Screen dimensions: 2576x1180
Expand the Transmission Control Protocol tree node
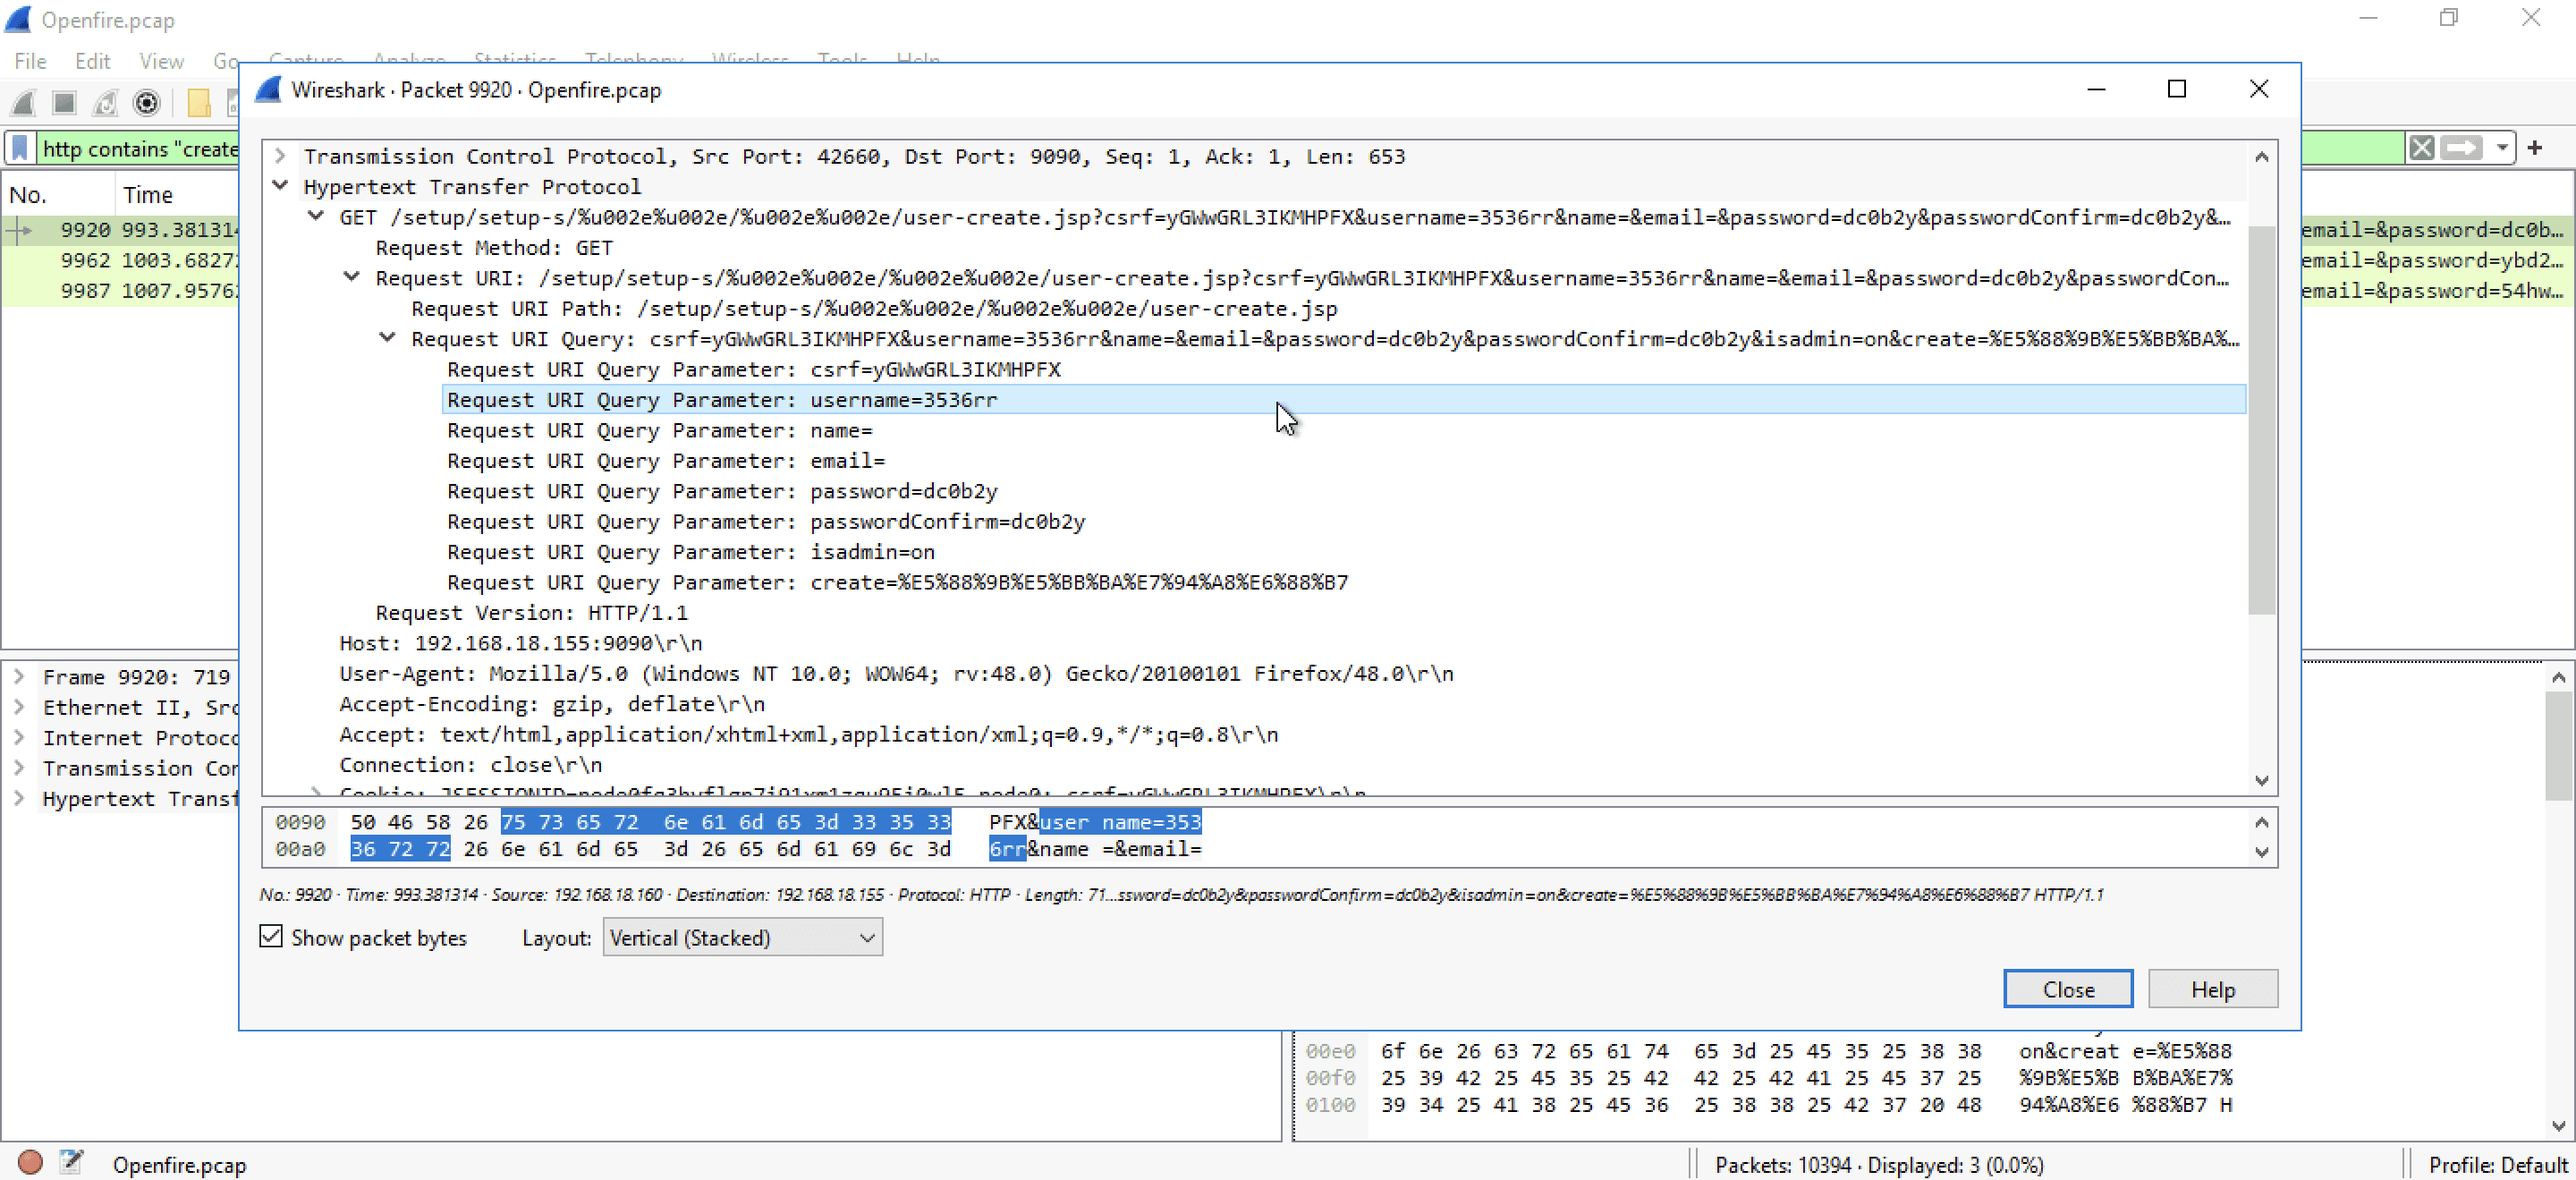(281, 156)
